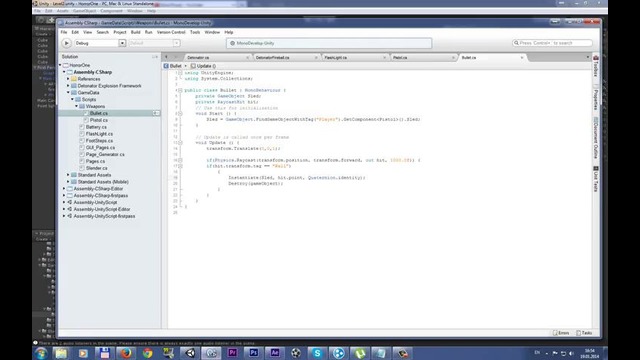Viewport: 640px width, 360px height.
Task: Close the Detonator.cs tab
Action: click(x=247, y=58)
